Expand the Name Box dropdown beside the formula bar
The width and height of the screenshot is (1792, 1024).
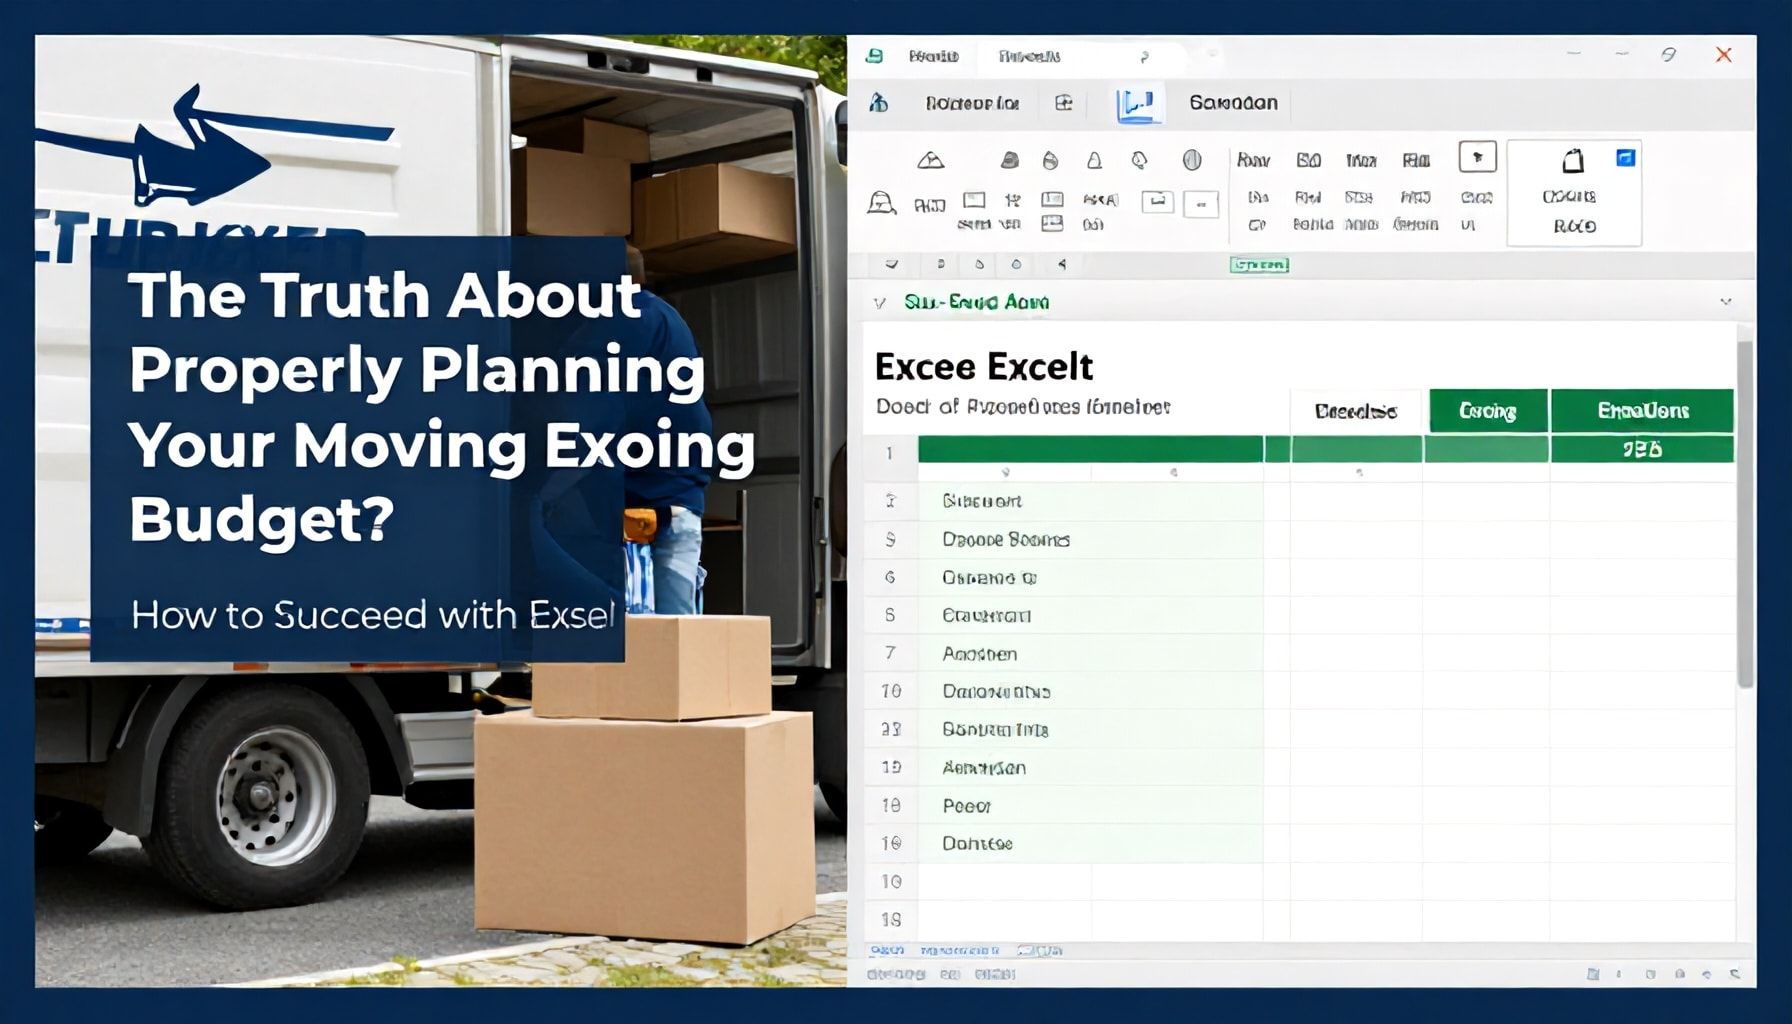[x=880, y=301]
